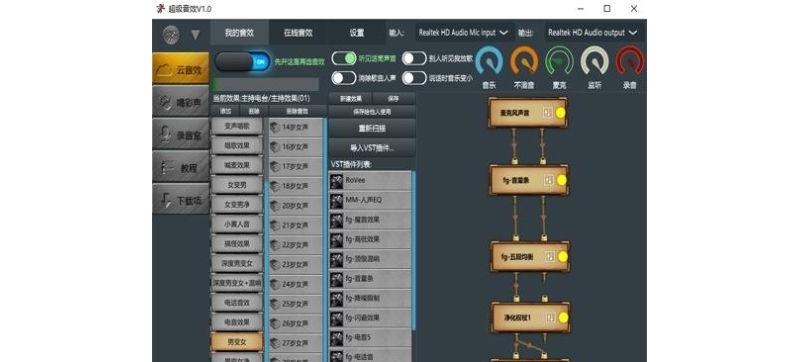Select the 25岁女声 voice preset
The width and height of the screenshot is (800, 362).
pyautogui.click(x=296, y=304)
